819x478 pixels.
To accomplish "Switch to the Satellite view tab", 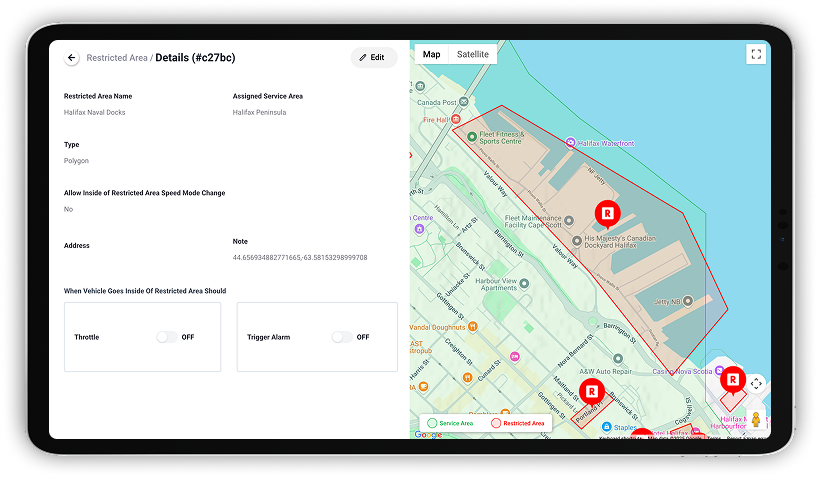I will [473, 54].
